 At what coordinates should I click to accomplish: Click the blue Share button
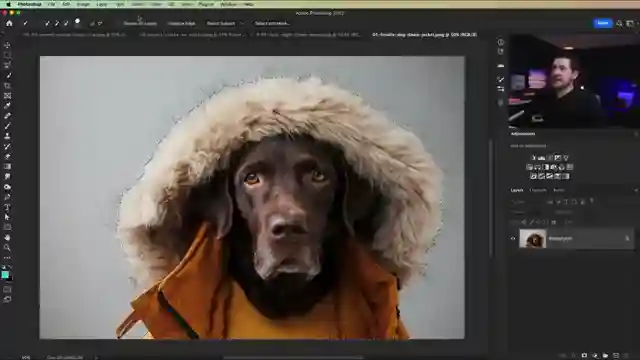pyautogui.click(x=602, y=23)
